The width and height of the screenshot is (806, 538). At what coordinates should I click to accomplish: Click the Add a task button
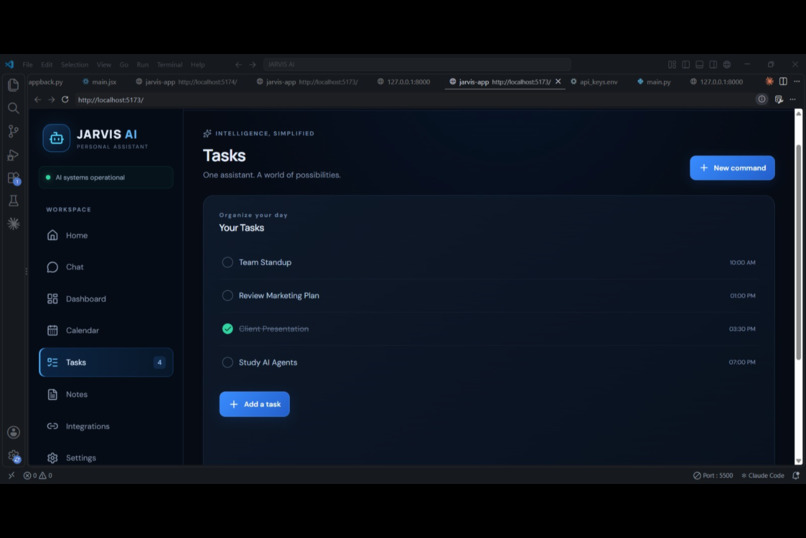click(254, 404)
